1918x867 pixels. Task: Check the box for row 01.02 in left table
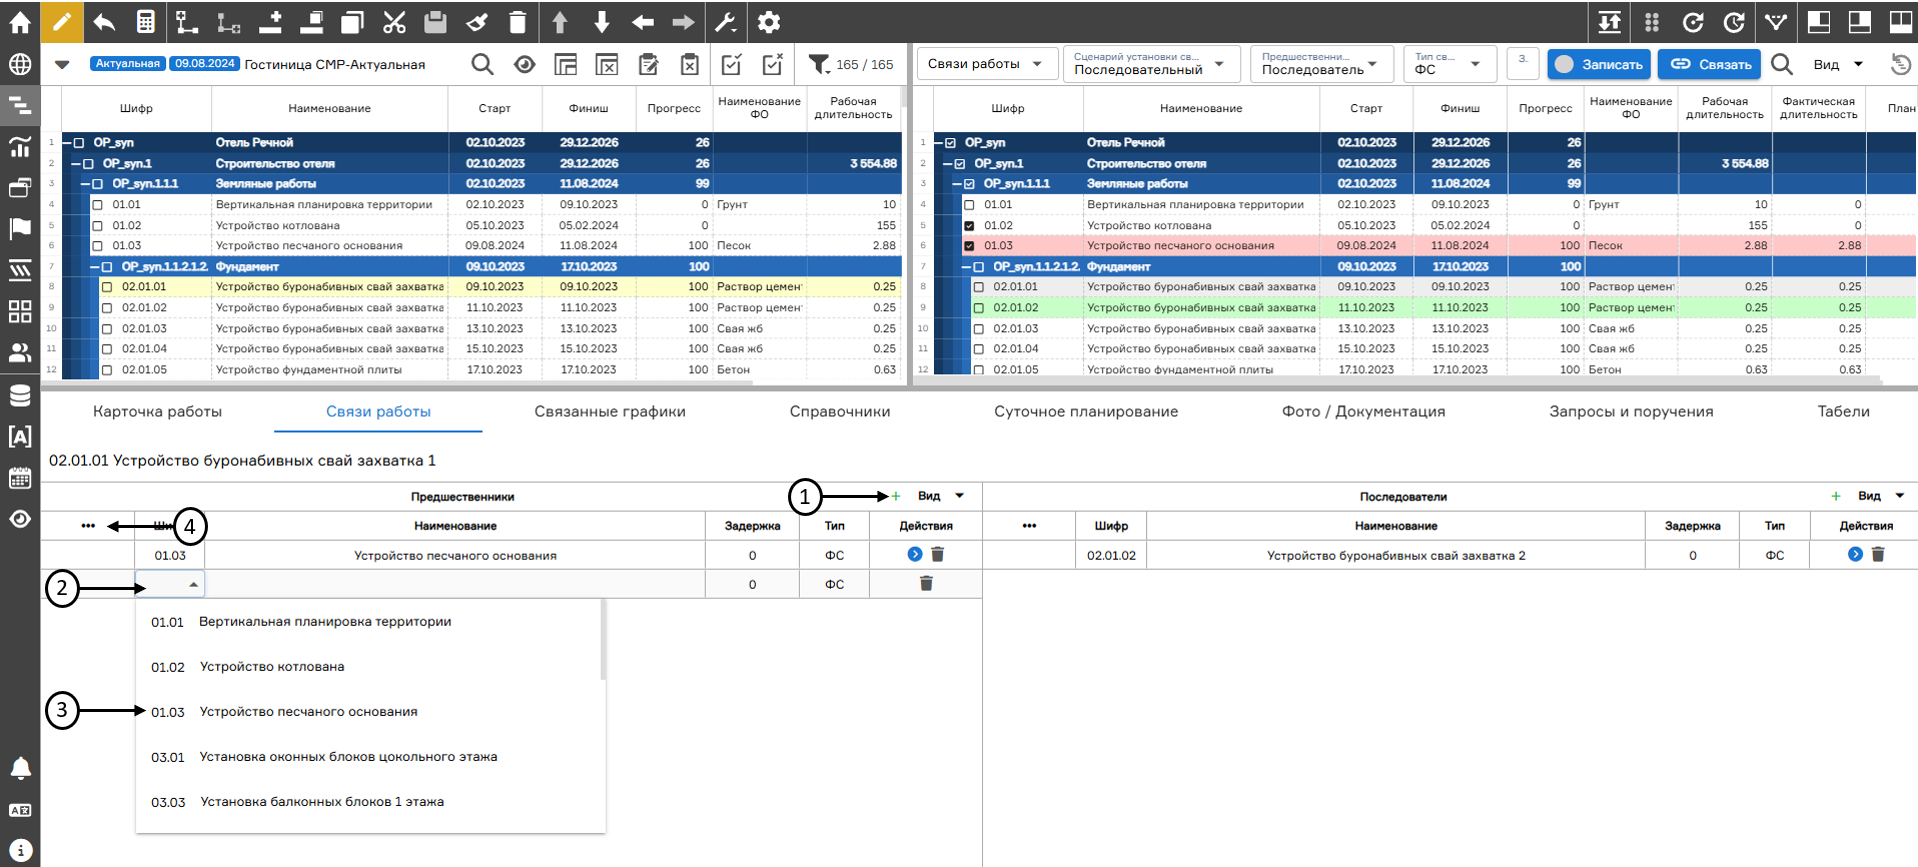(97, 225)
